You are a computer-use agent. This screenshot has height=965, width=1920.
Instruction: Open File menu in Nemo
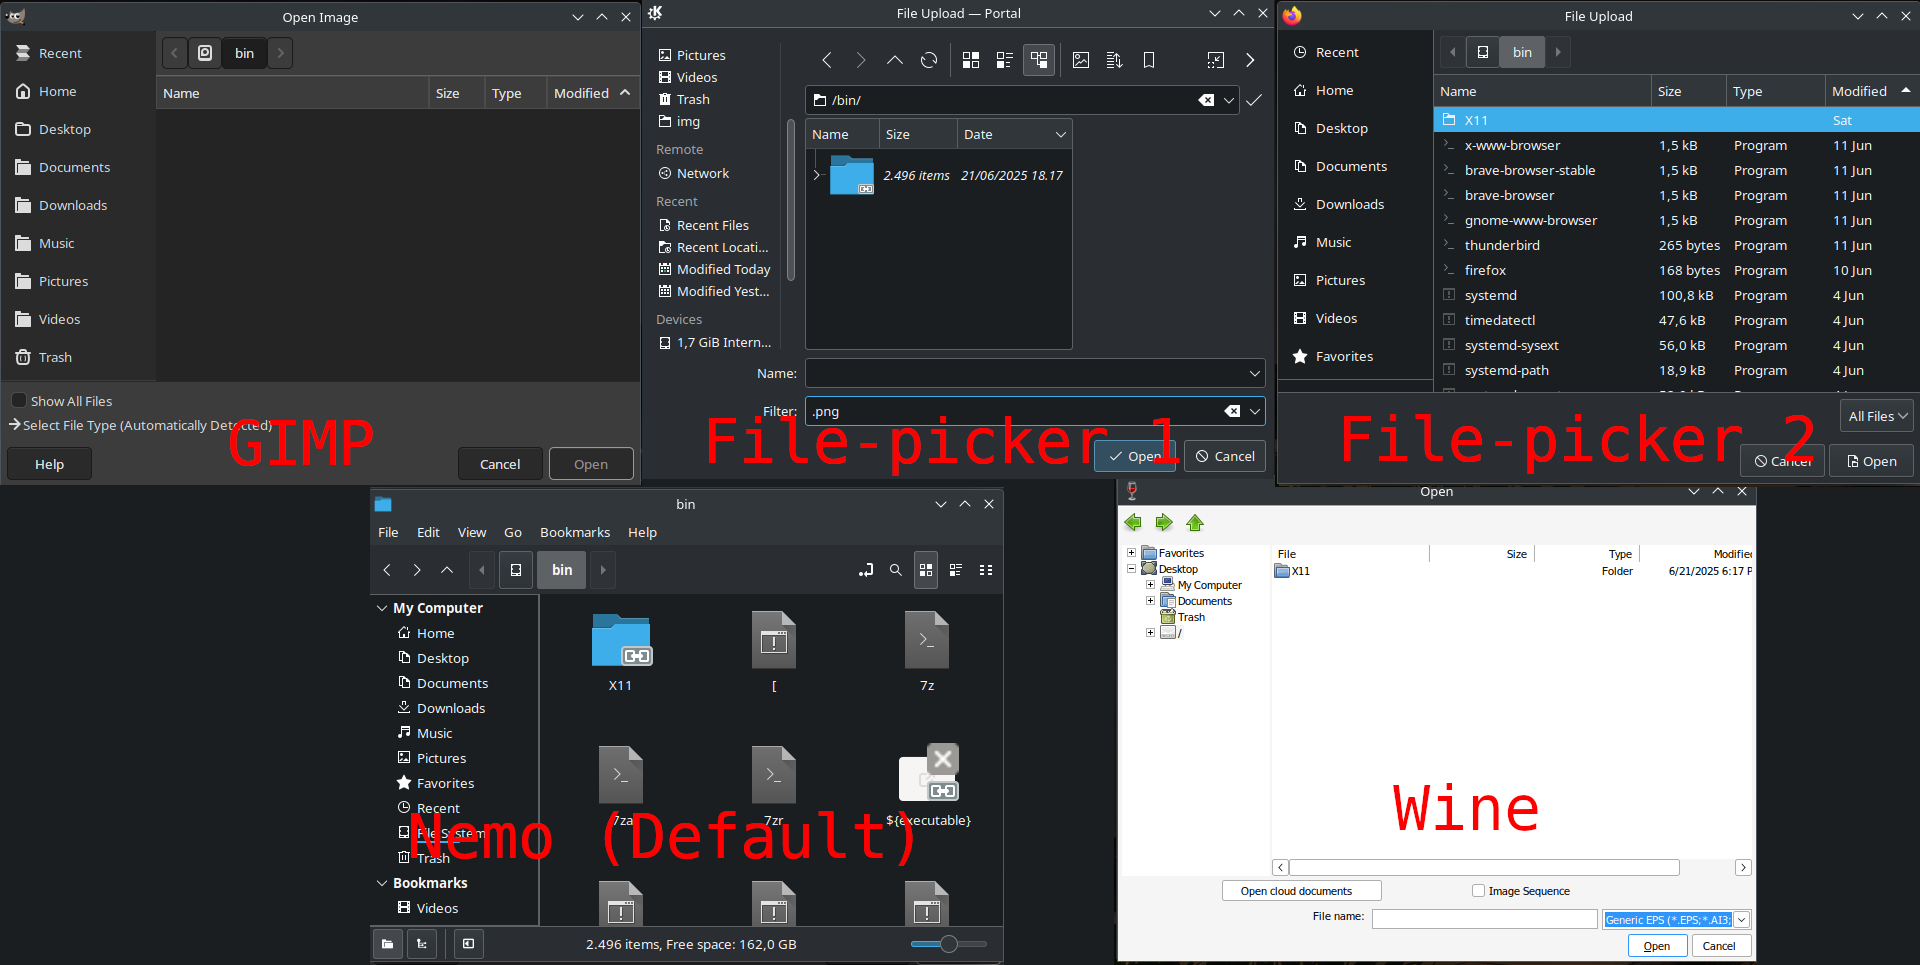coord(388,532)
